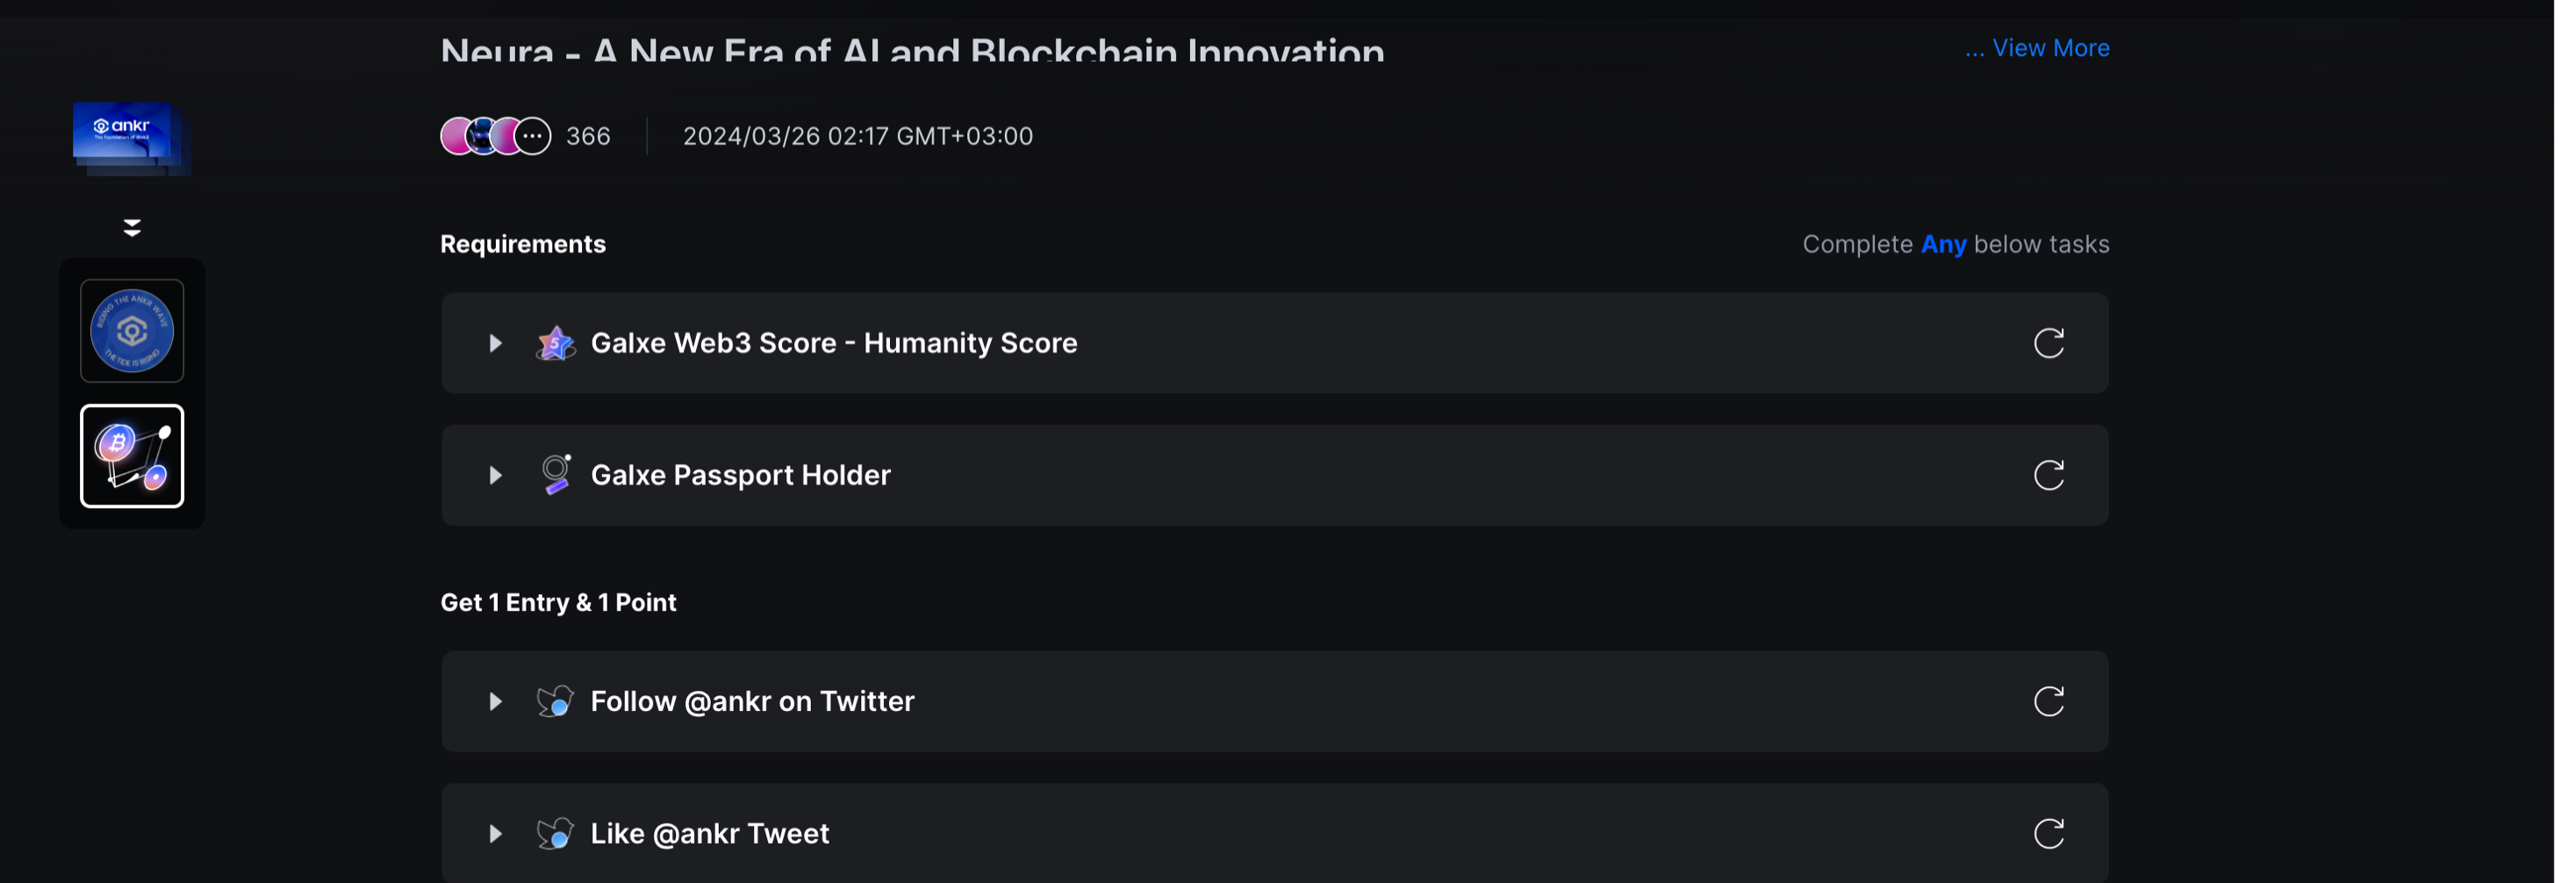Click the Twitter bird icon beside Follow @ankr
This screenshot has width=2576, height=883.
555,701
